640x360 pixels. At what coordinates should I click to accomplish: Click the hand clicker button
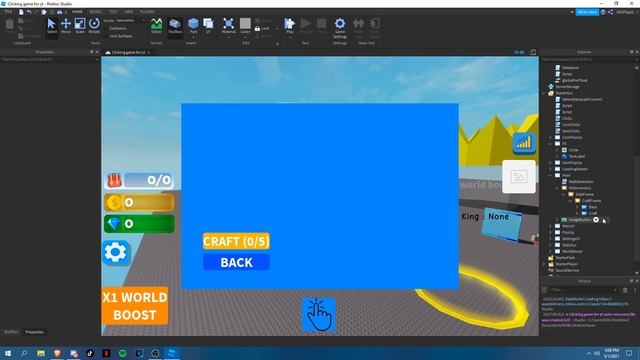pos(319,315)
